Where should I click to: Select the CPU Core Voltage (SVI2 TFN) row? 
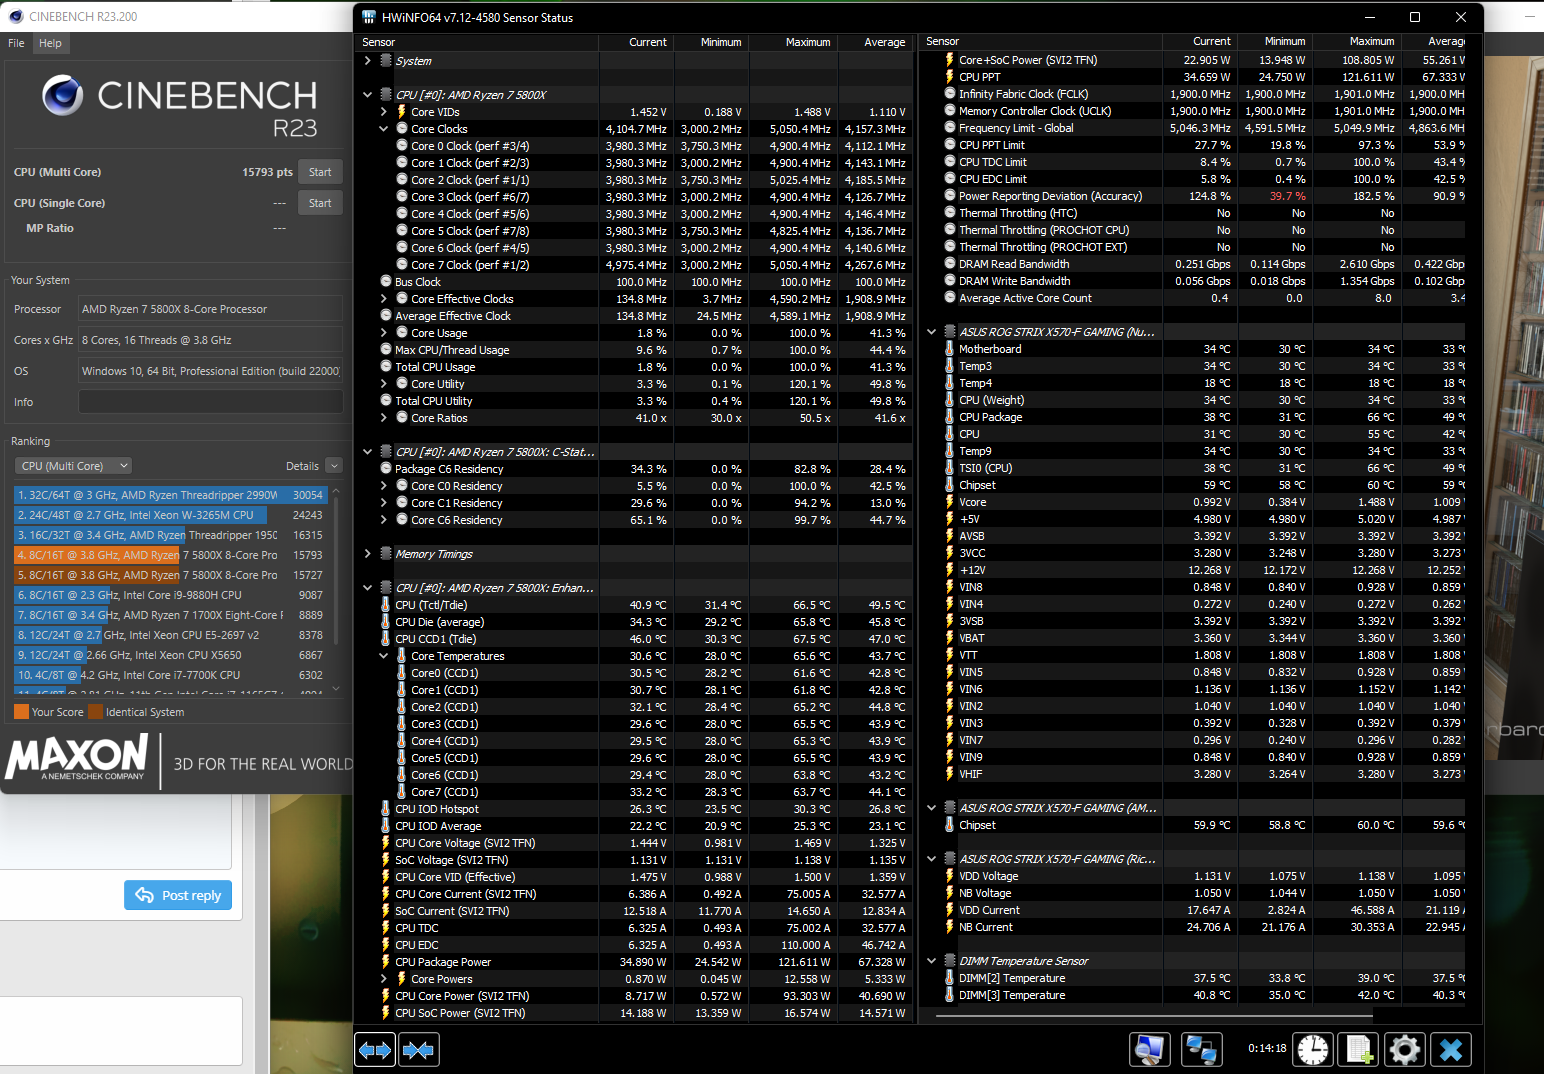[x=634, y=843]
